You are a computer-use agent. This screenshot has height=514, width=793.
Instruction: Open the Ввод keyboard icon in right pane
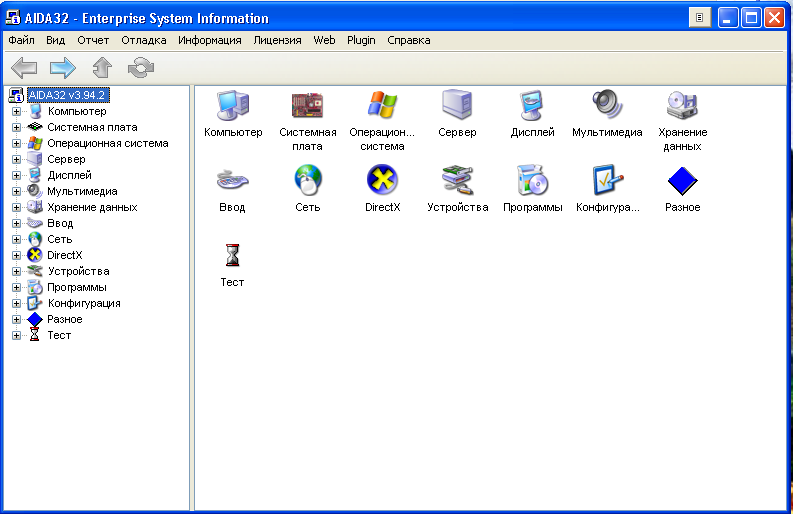232,180
